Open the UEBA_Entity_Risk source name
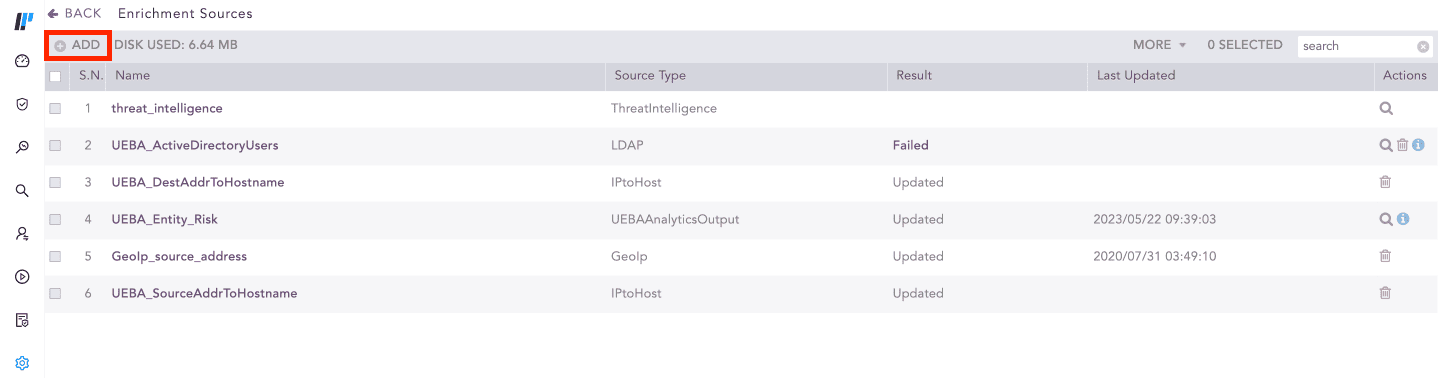1438x378 pixels. pos(165,219)
